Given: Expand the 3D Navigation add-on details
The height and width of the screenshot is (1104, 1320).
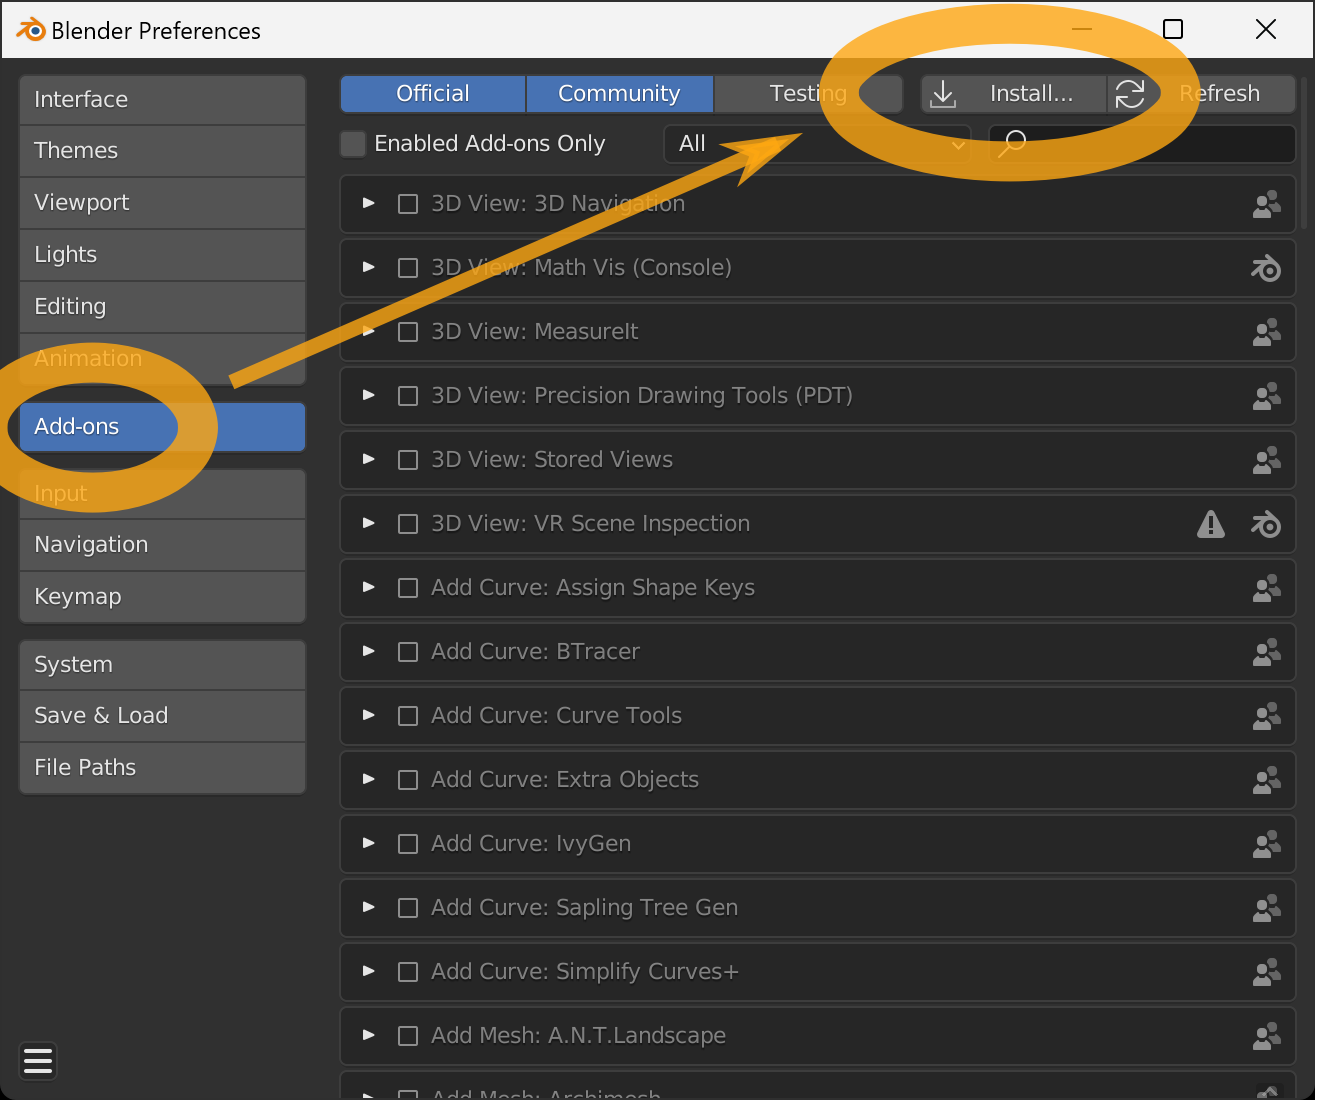Looking at the screenshot, I should 369,203.
